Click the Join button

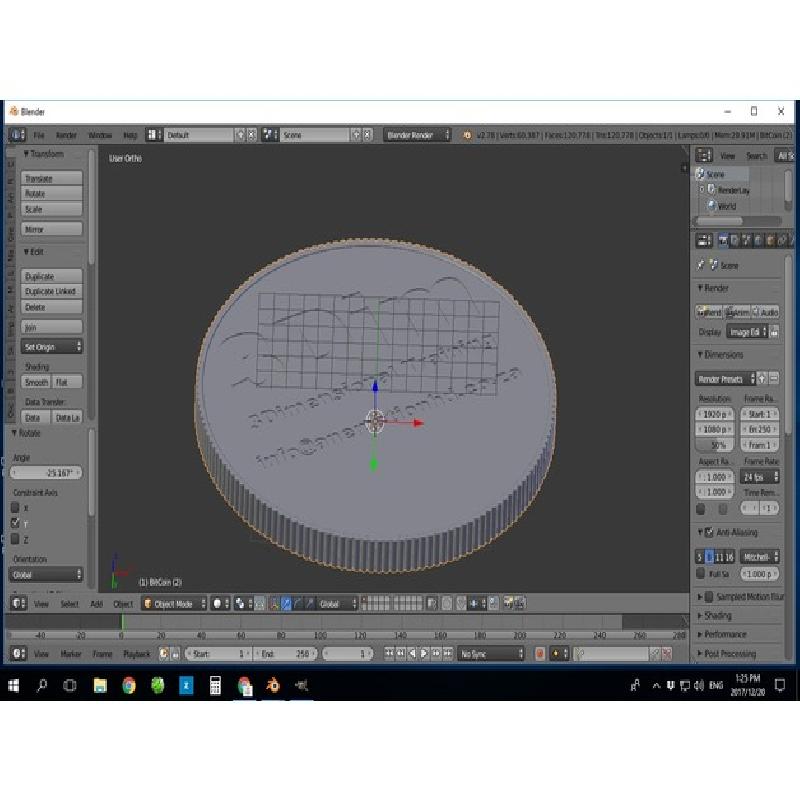pyautogui.click(x=52, y=327)
